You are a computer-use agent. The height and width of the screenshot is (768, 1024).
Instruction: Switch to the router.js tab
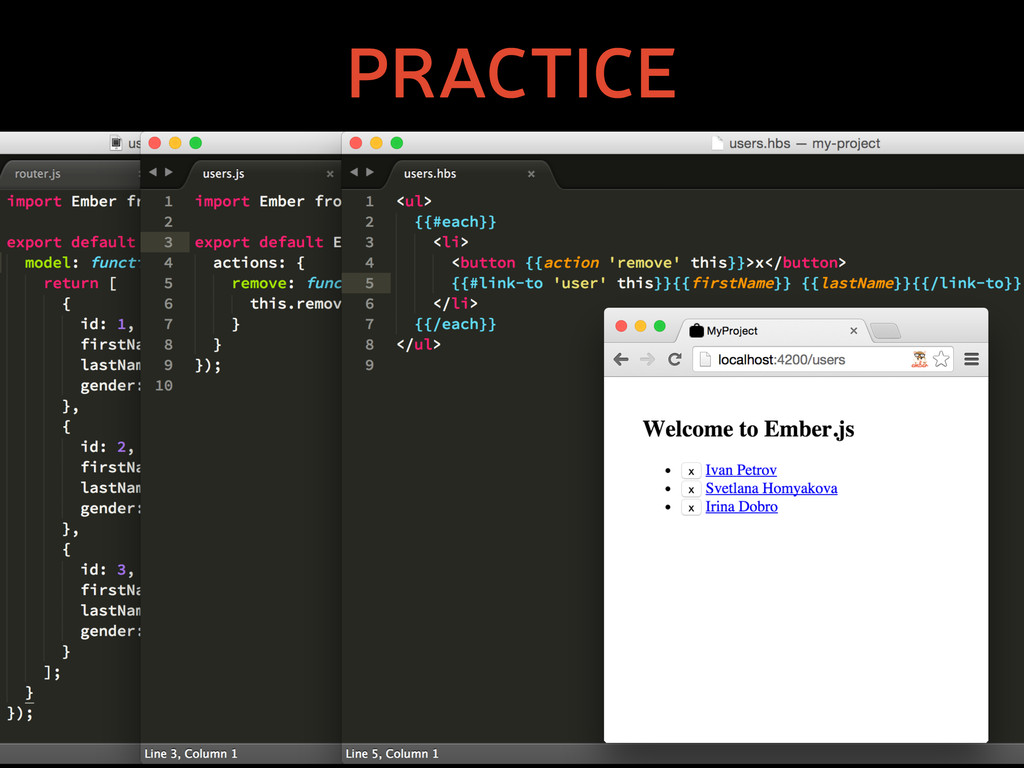[x=37, y=174]
